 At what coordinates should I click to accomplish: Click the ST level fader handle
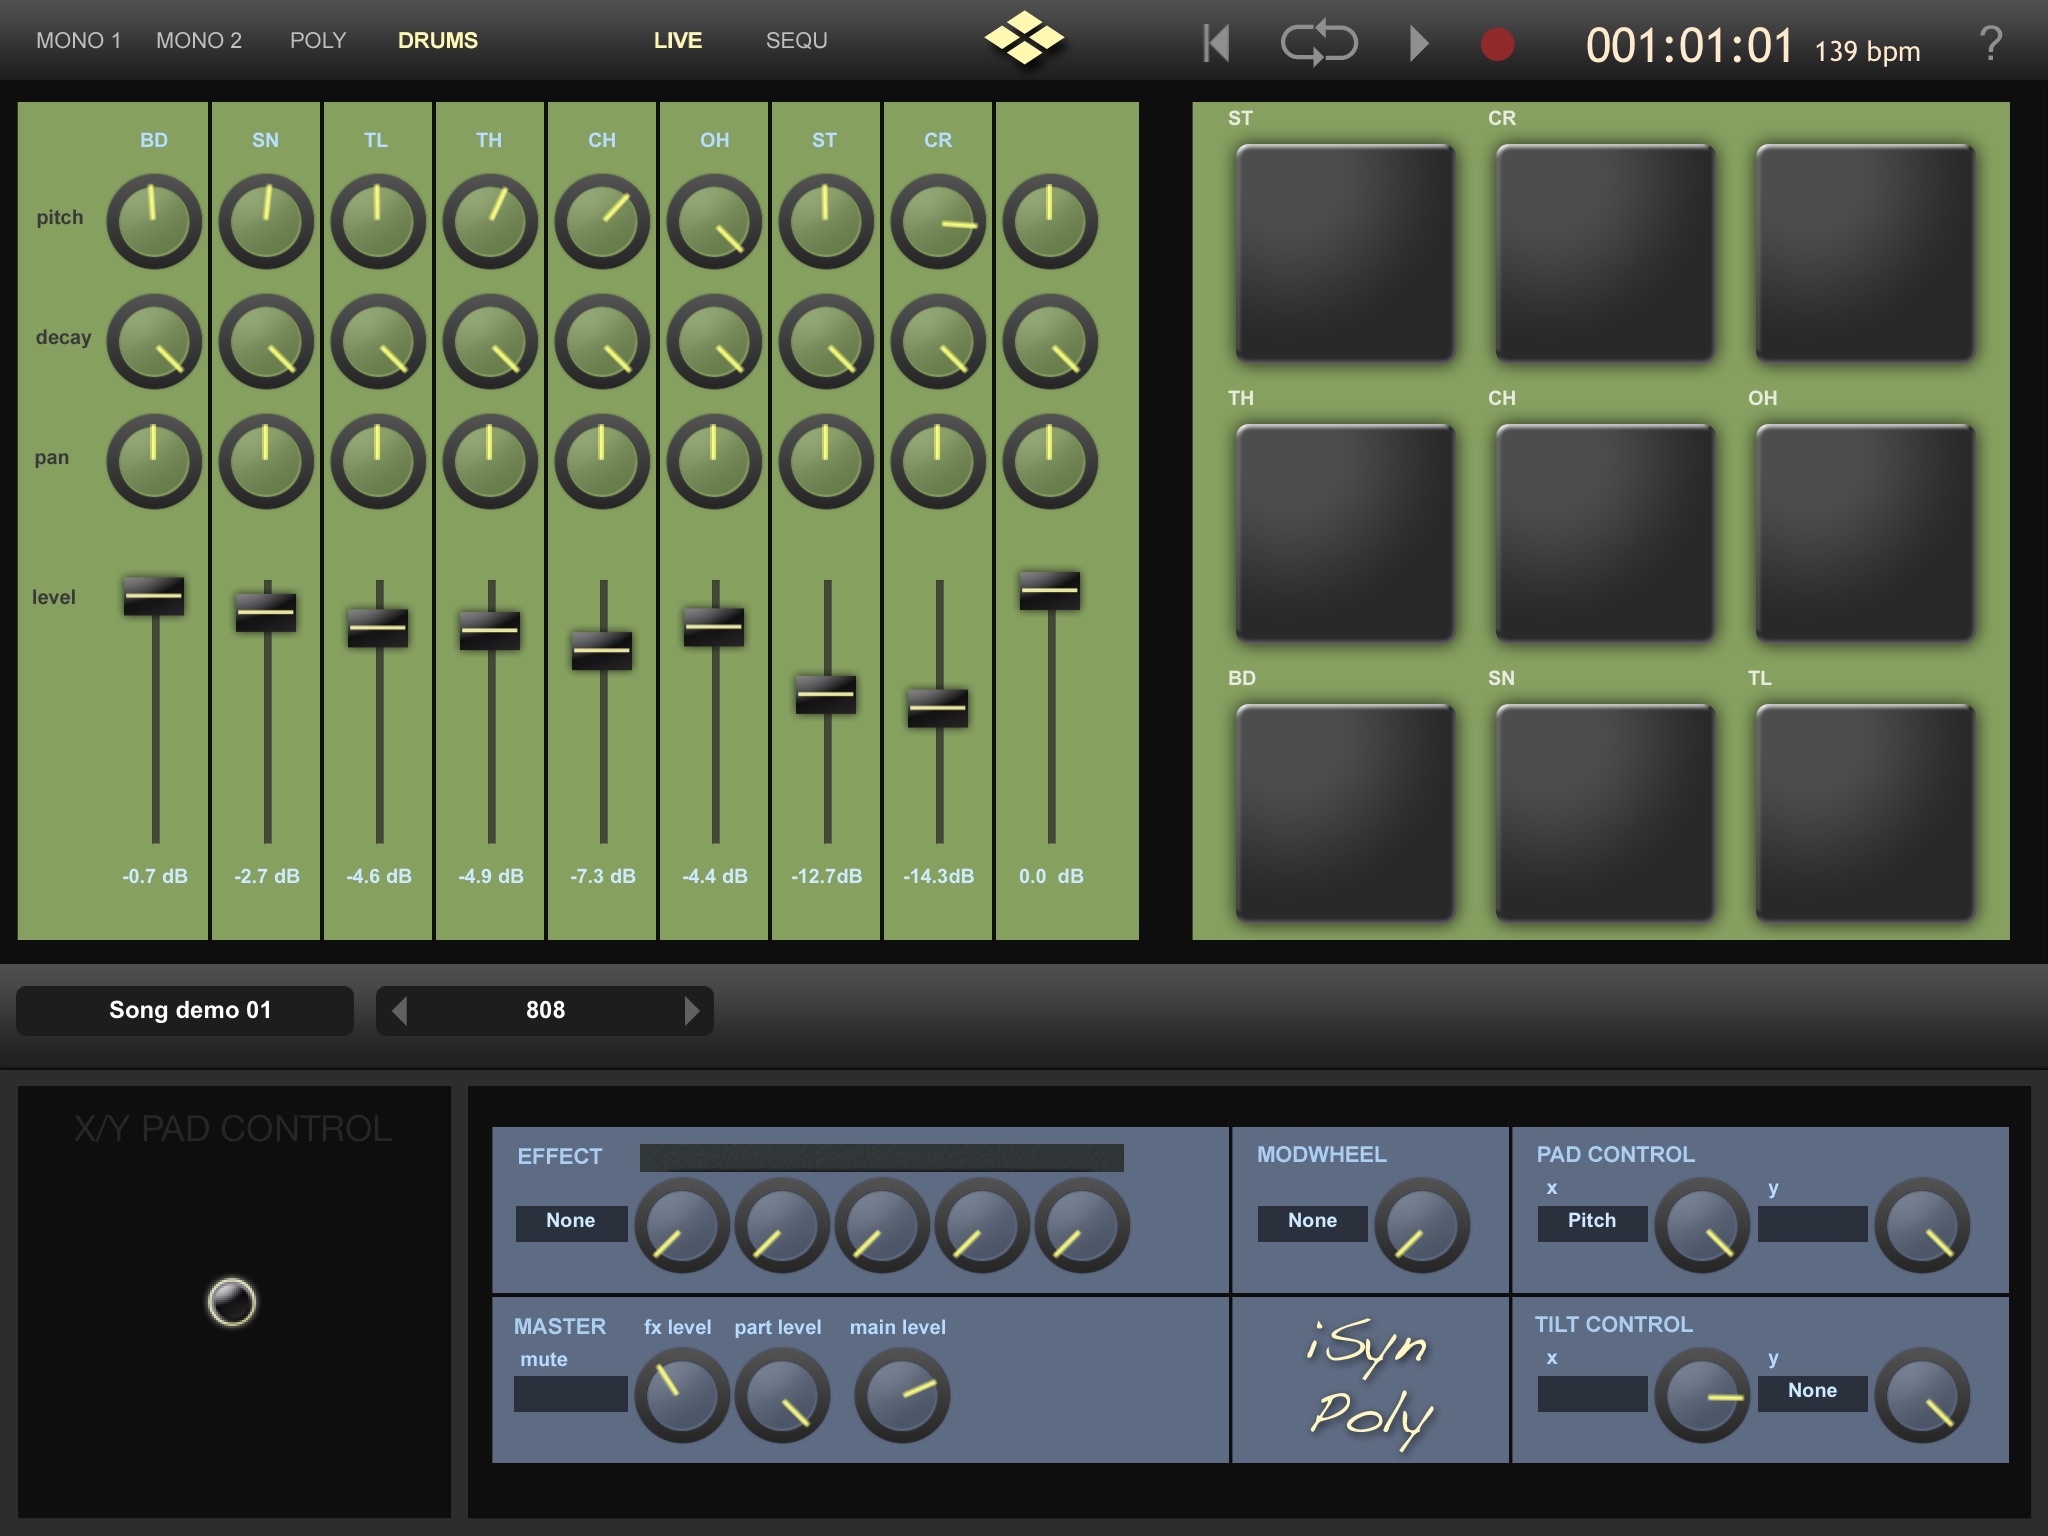coord(826,694)
